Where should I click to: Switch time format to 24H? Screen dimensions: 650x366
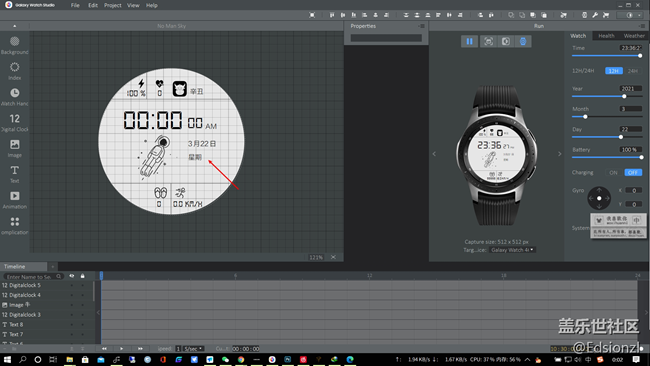[633, 71]
